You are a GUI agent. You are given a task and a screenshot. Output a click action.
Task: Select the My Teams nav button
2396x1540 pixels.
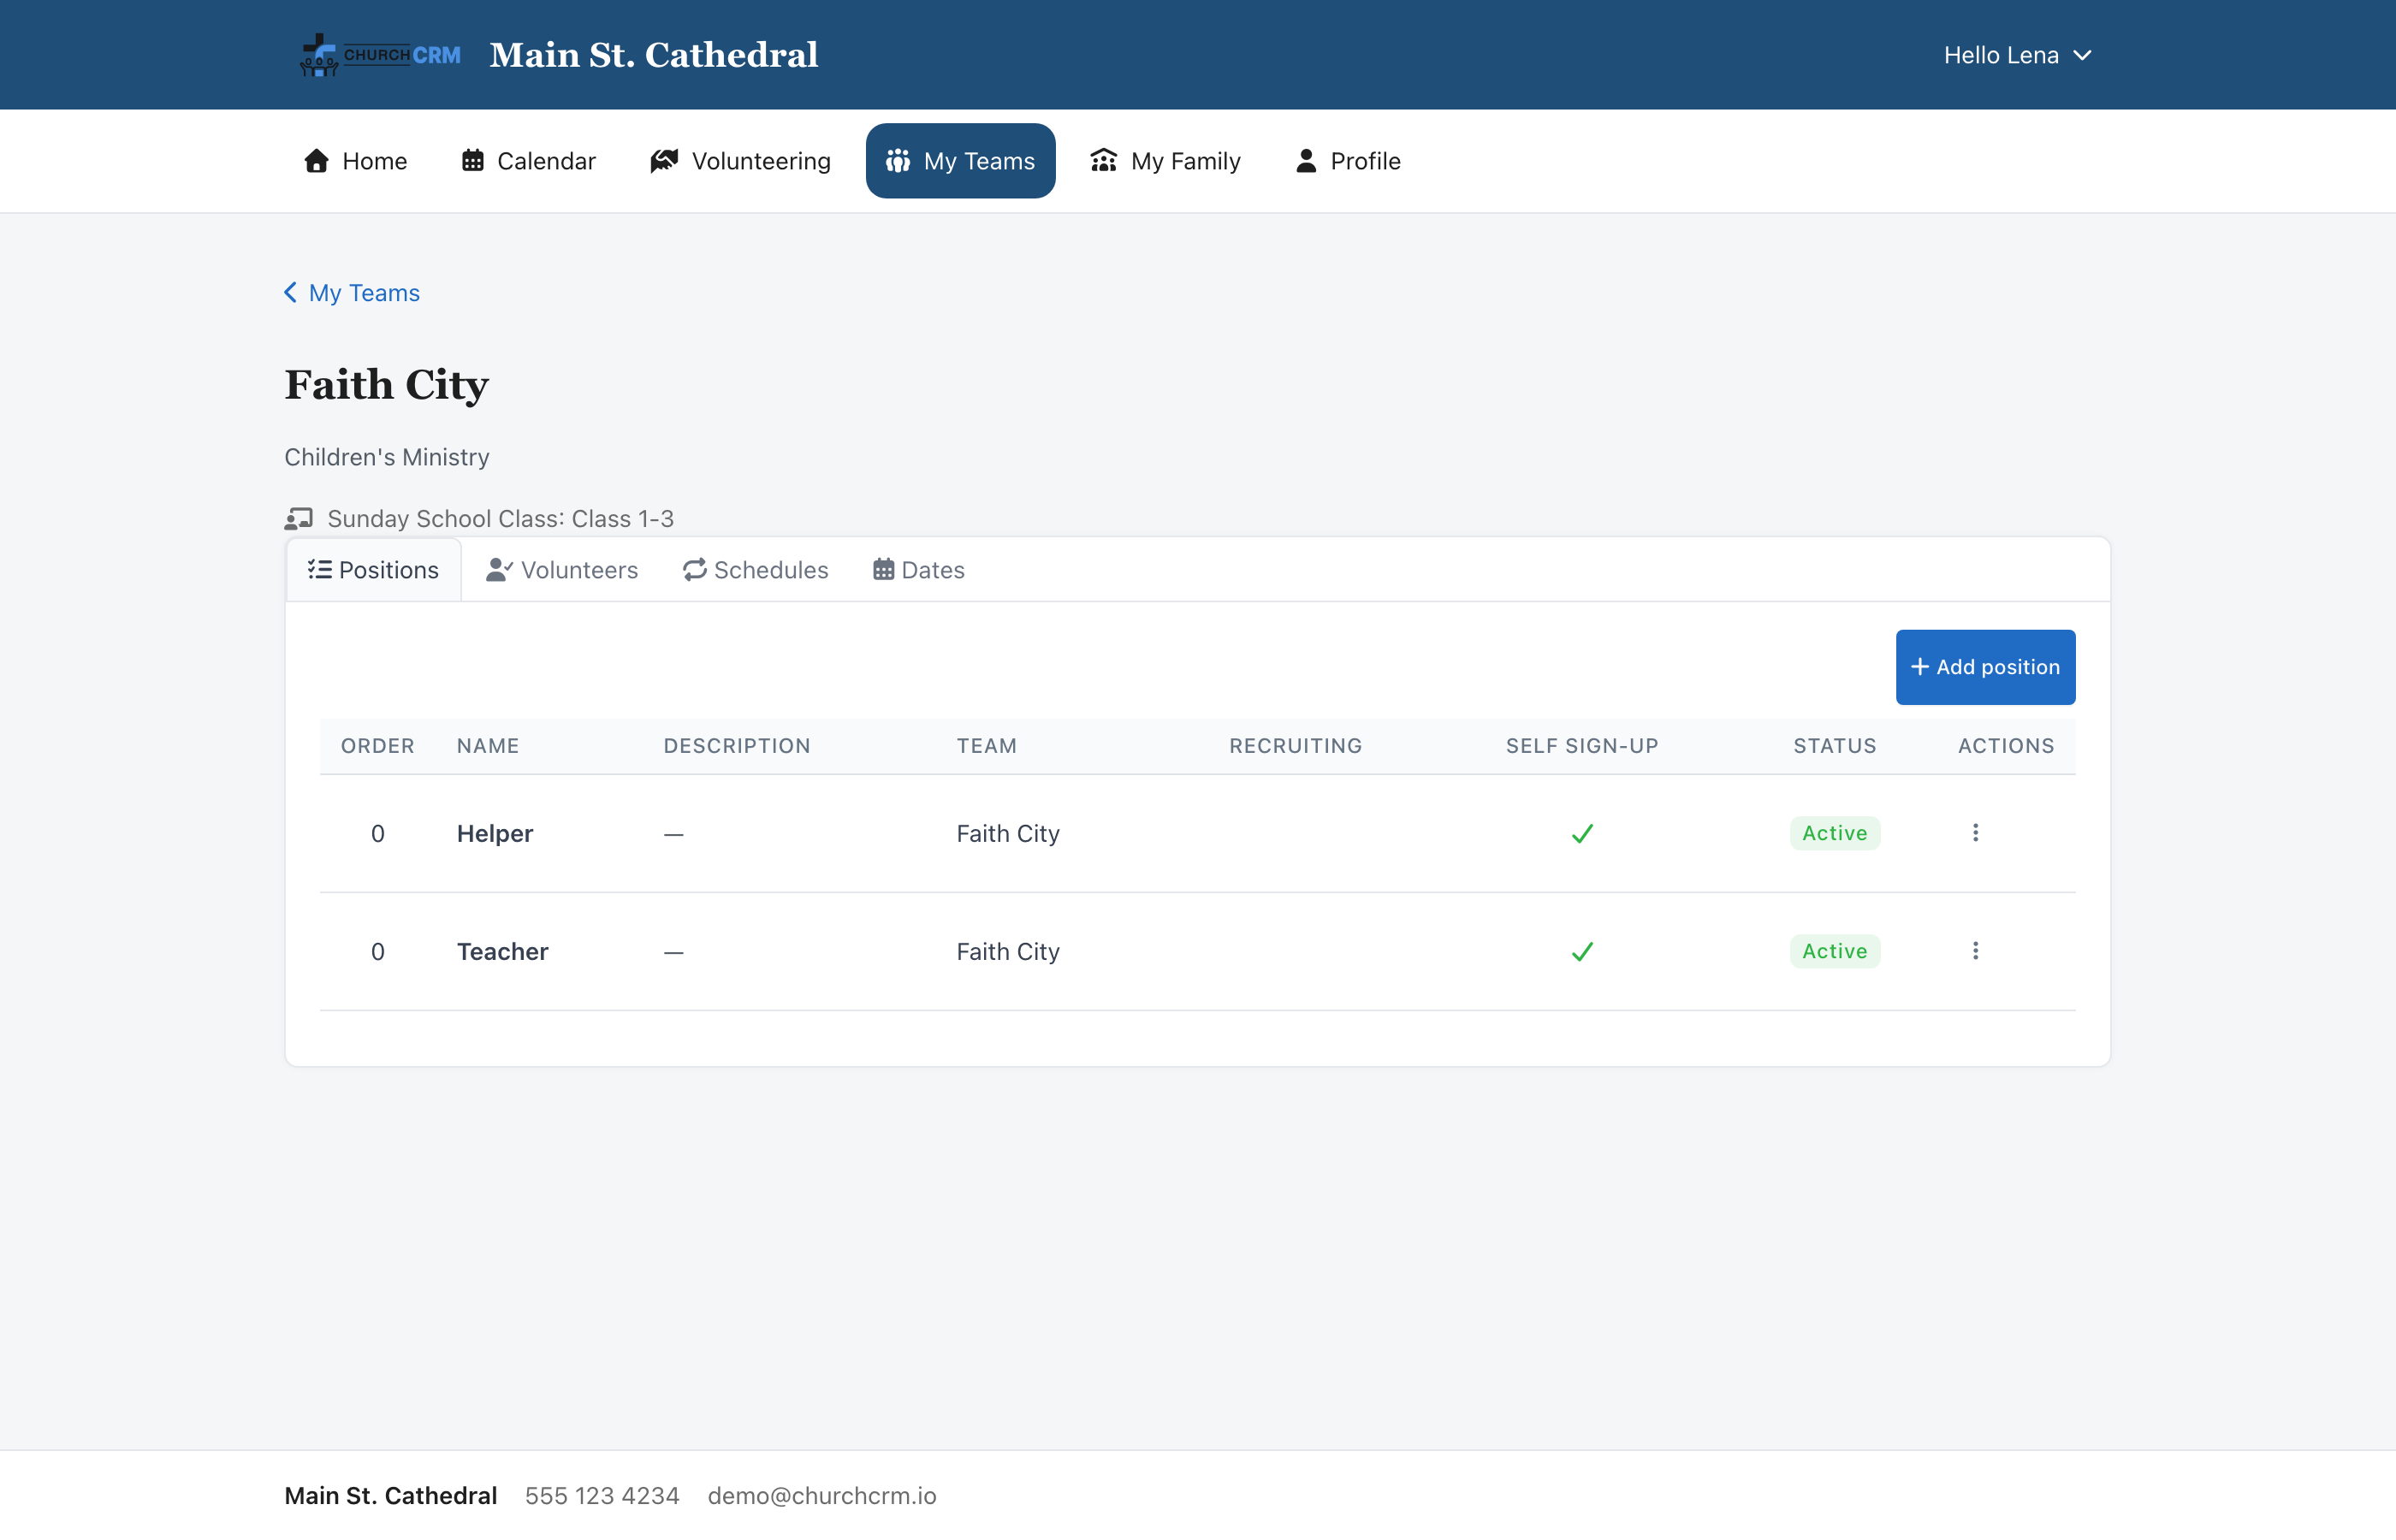(960, 161)
